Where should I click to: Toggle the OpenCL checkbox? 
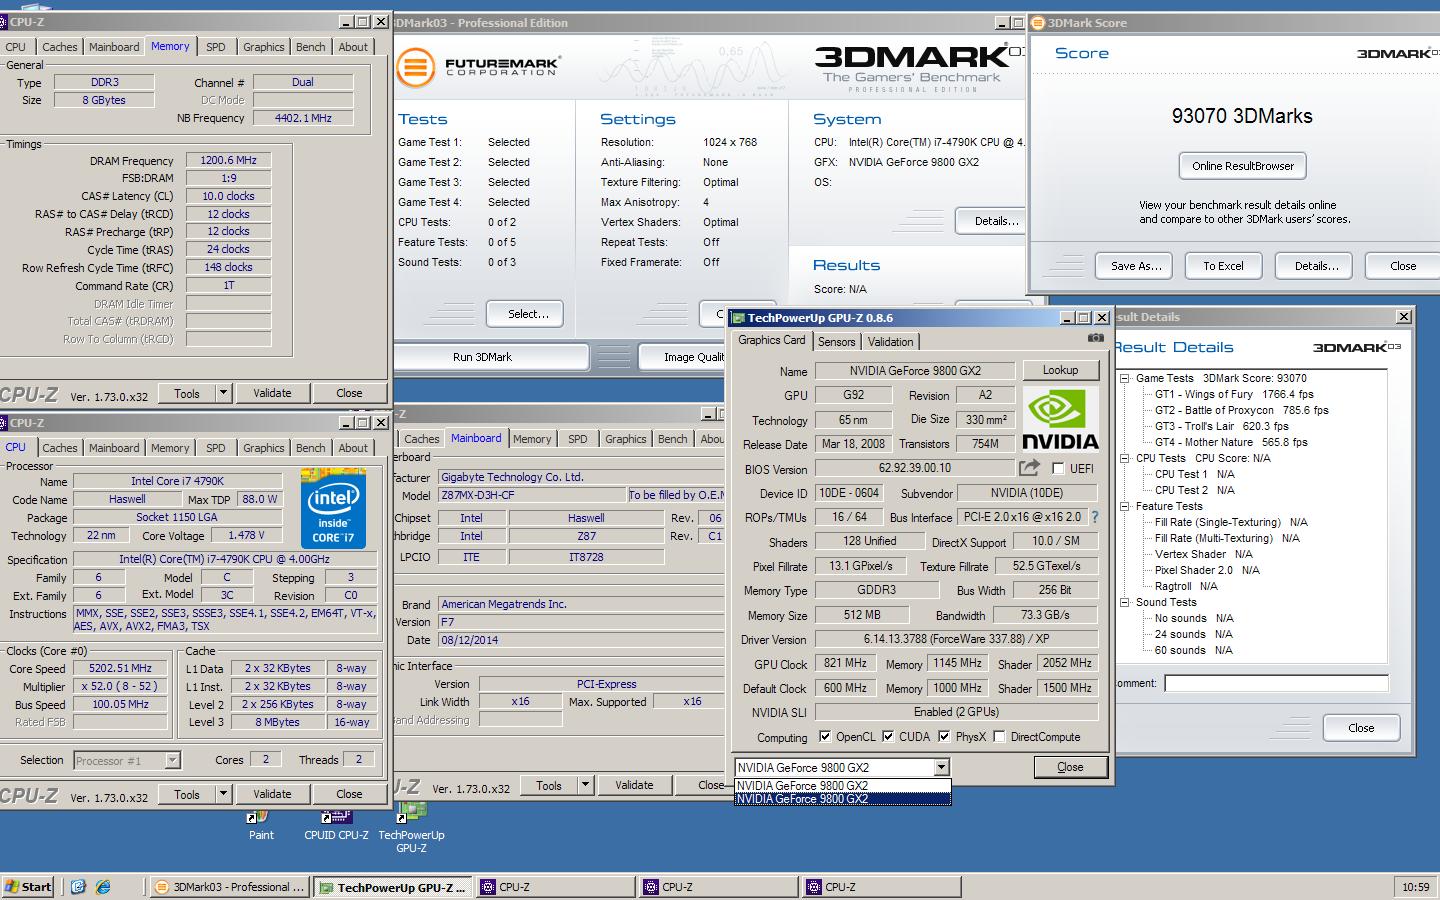[825, 737]
